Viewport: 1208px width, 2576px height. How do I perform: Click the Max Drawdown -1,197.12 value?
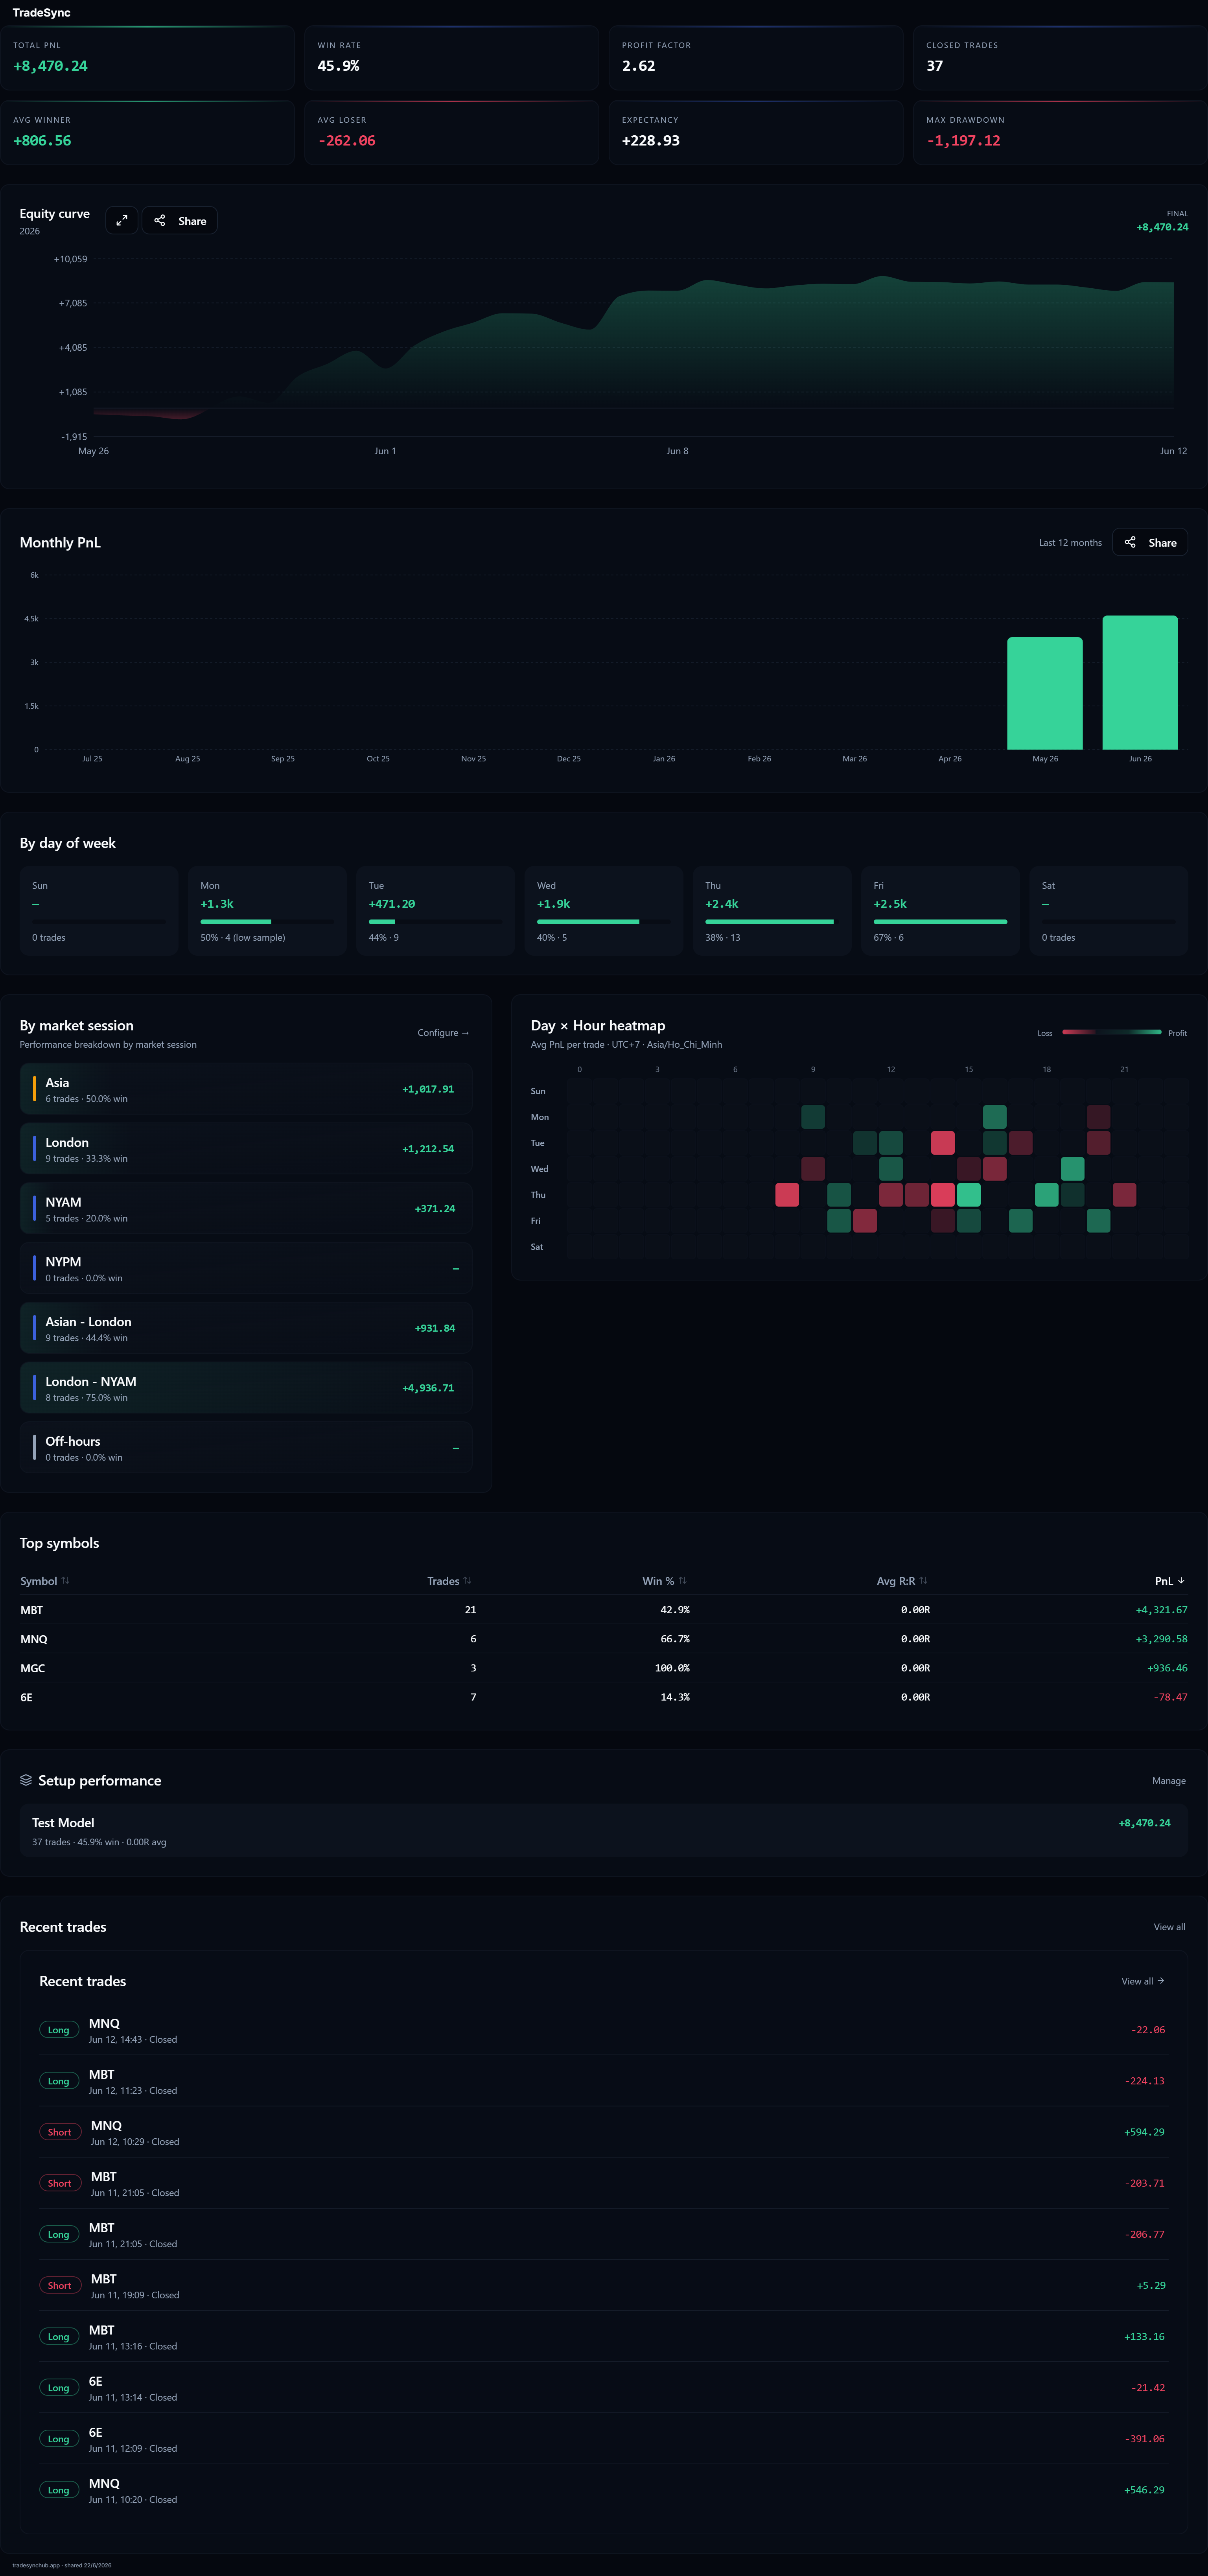963,141
